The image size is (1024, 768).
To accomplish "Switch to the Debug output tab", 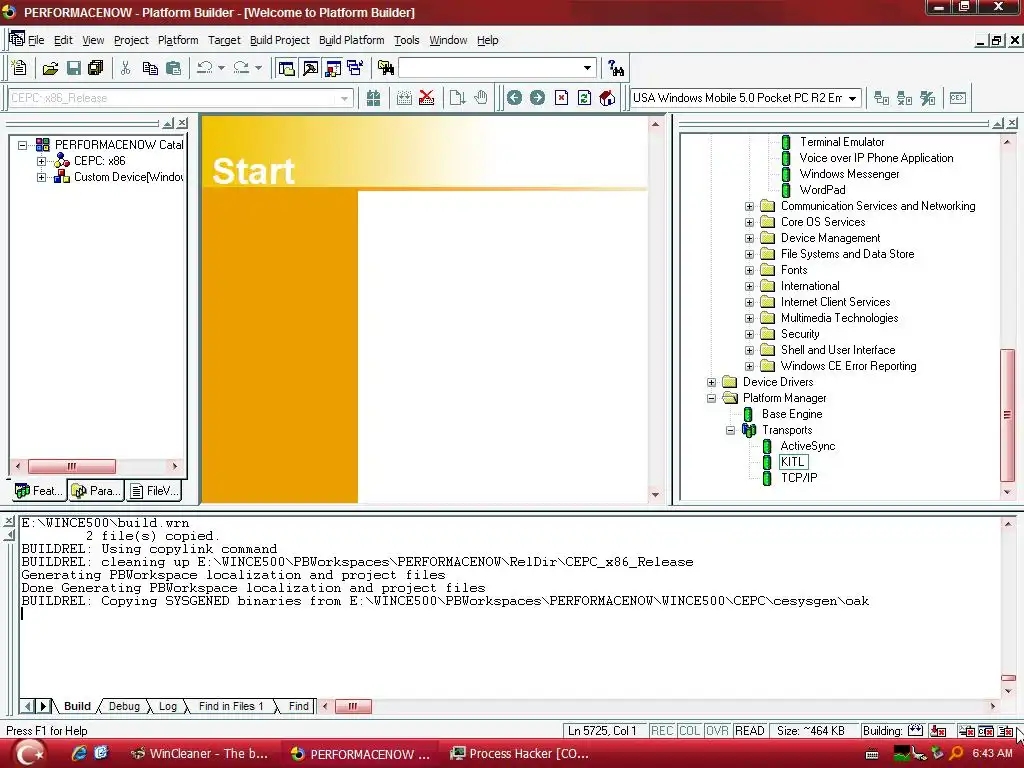I will point(124,706).
